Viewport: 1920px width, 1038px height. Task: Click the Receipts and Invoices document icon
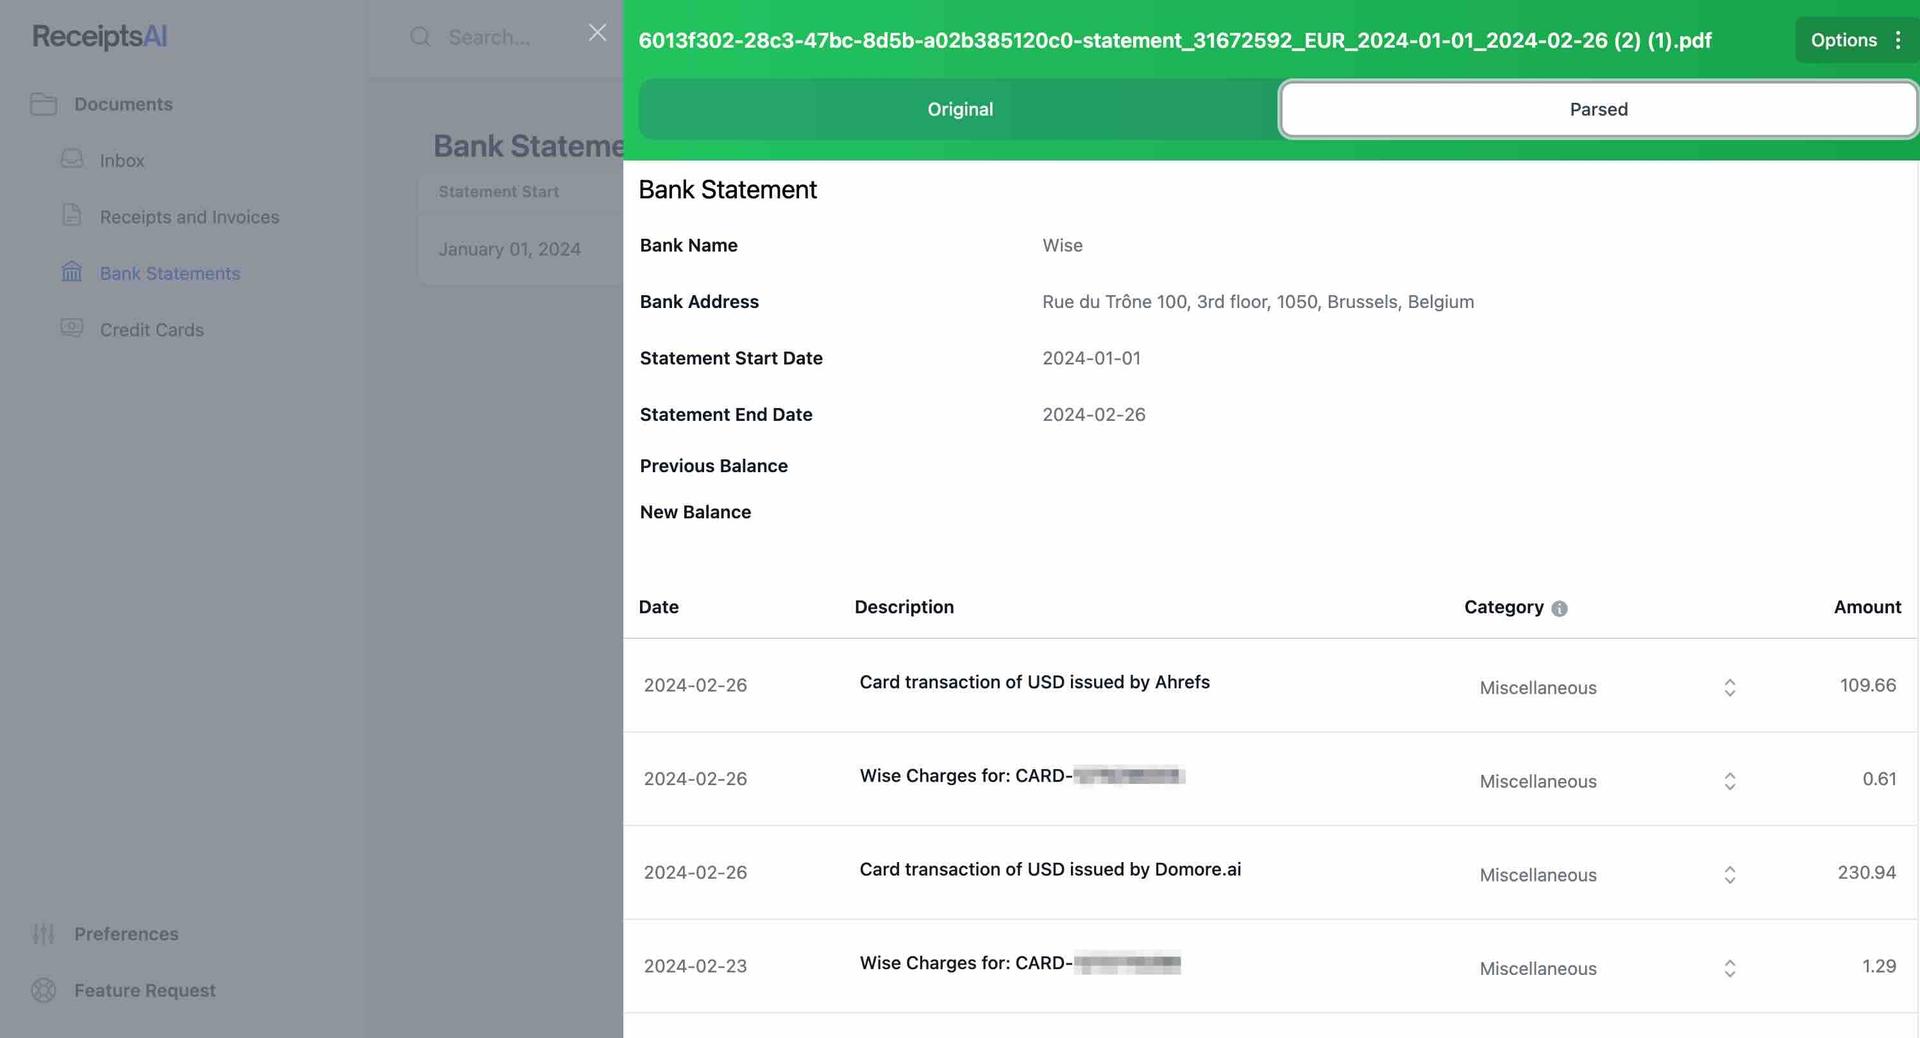click(72, 216)
